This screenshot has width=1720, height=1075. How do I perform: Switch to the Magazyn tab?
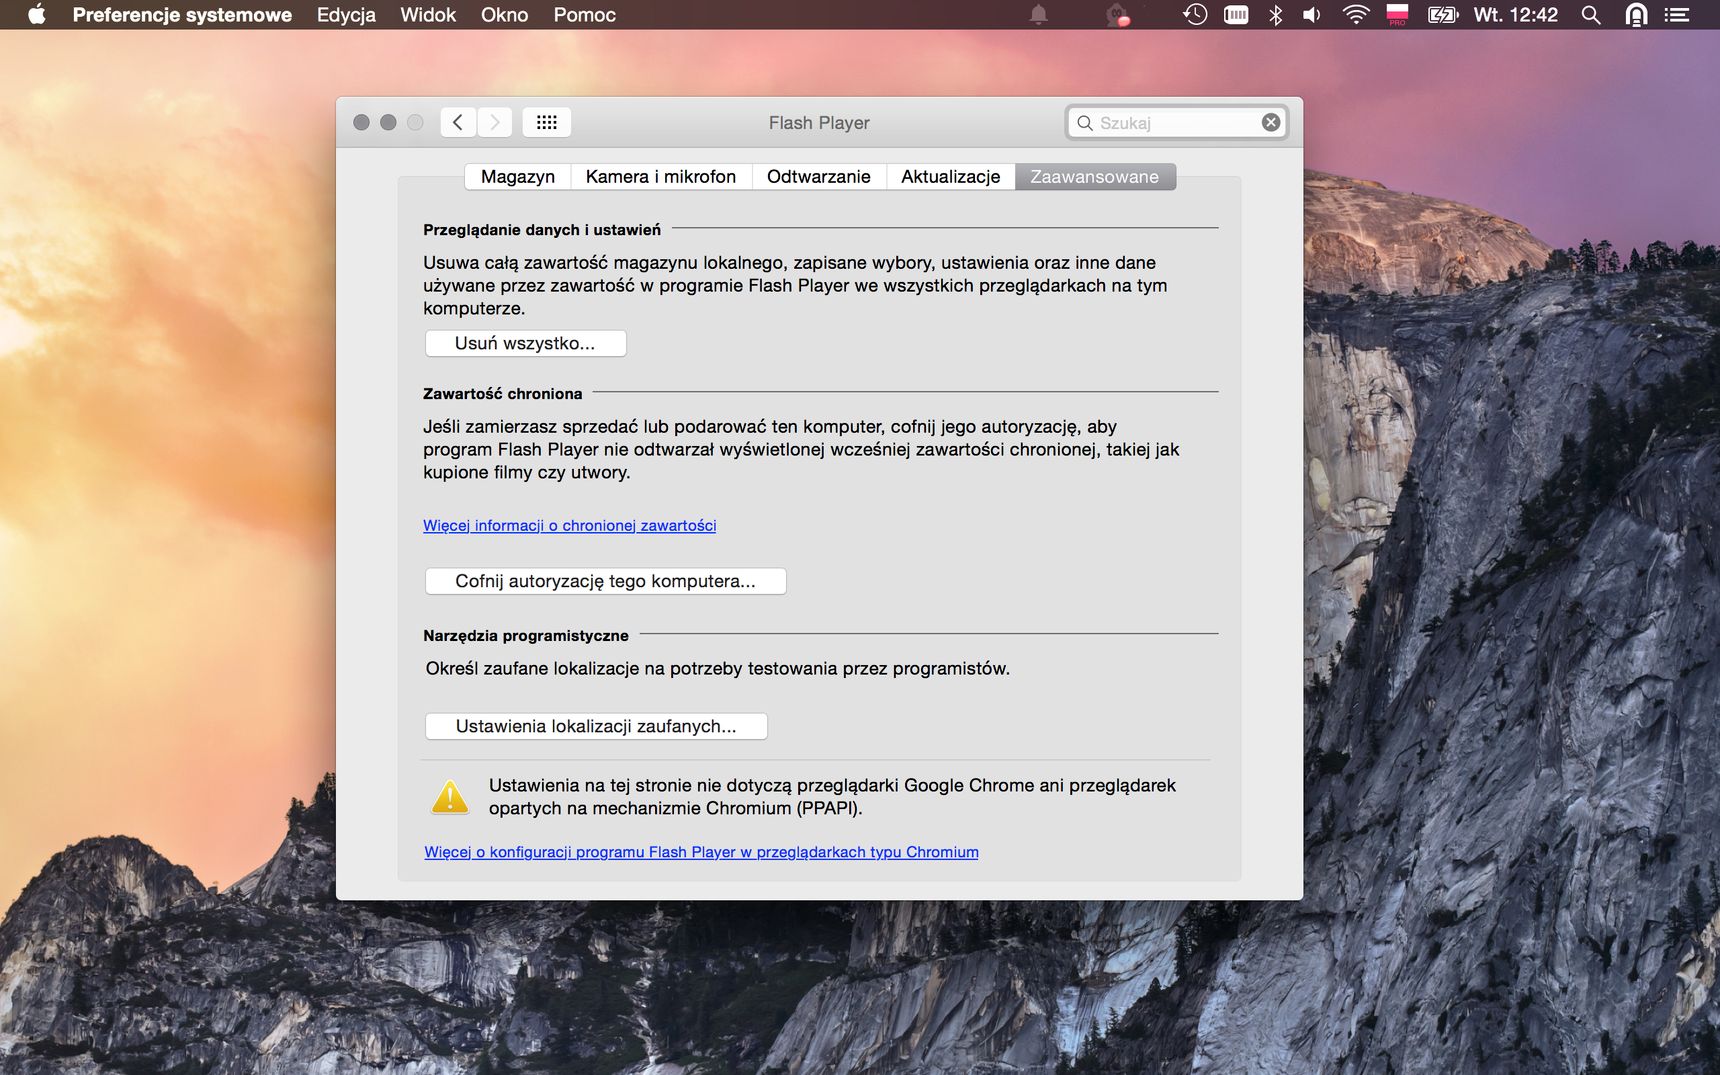pyautogui.click(x=518, y=177)
